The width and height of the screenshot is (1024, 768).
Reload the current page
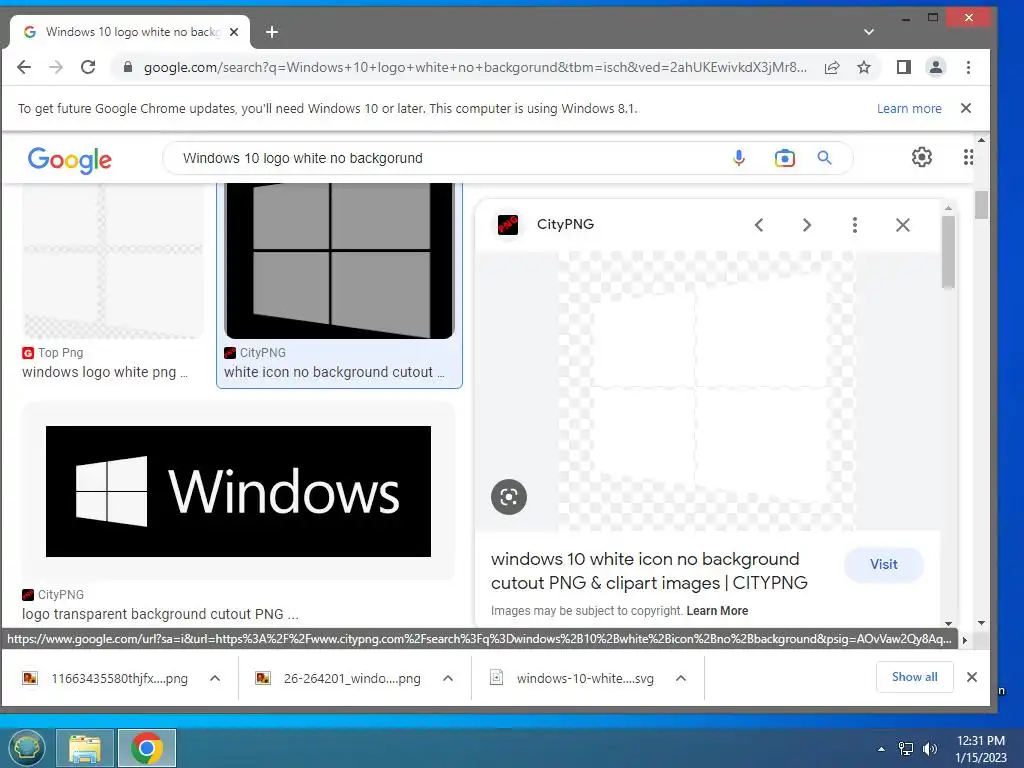click(88, 67)
